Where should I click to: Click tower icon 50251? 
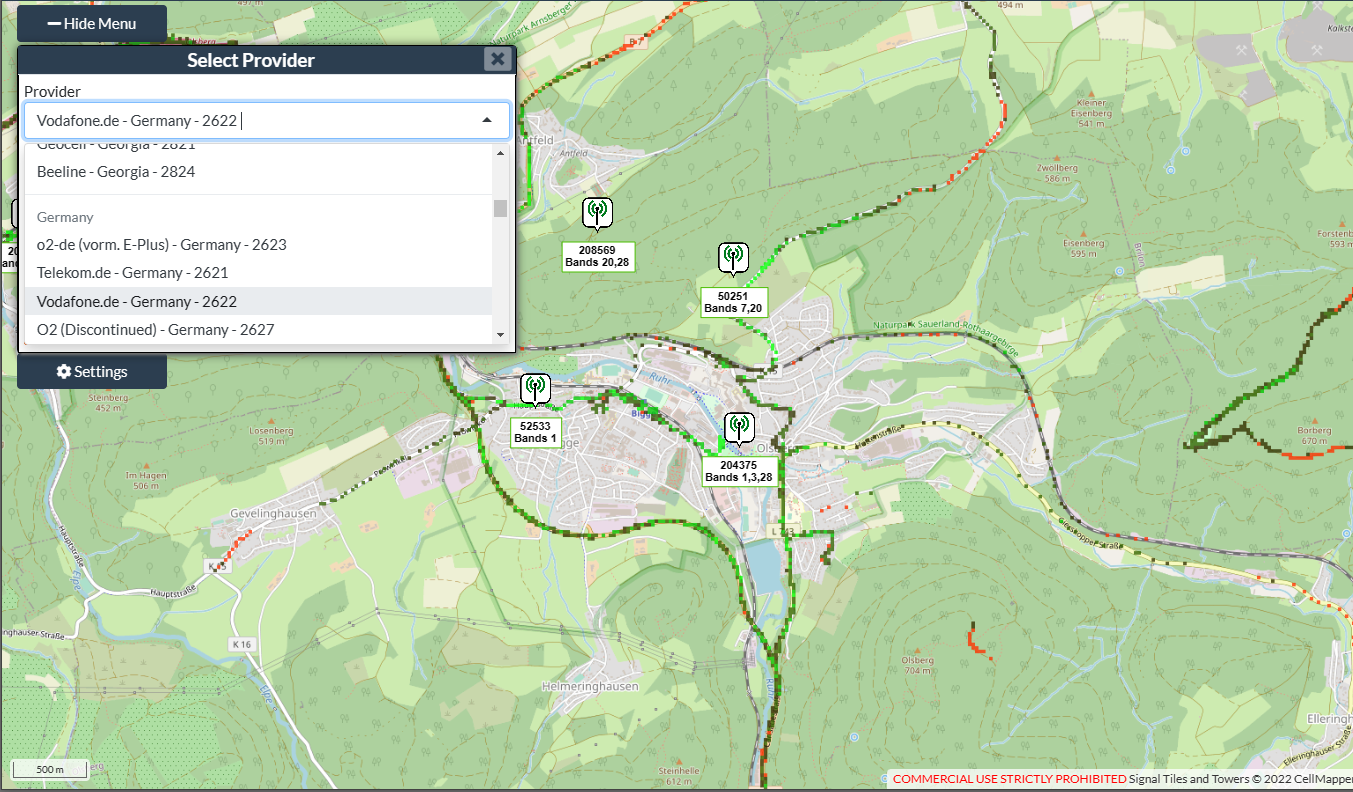click(x=733, y=259)
